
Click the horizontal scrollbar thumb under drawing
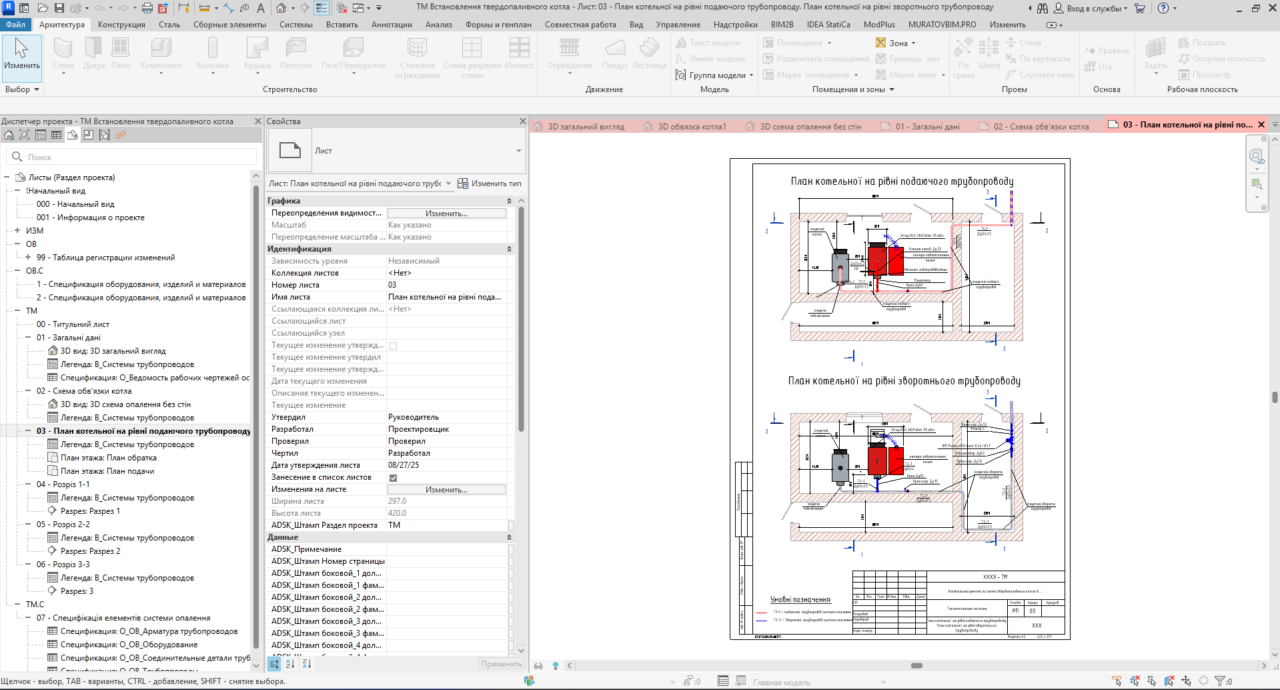[x=915, y=665]
